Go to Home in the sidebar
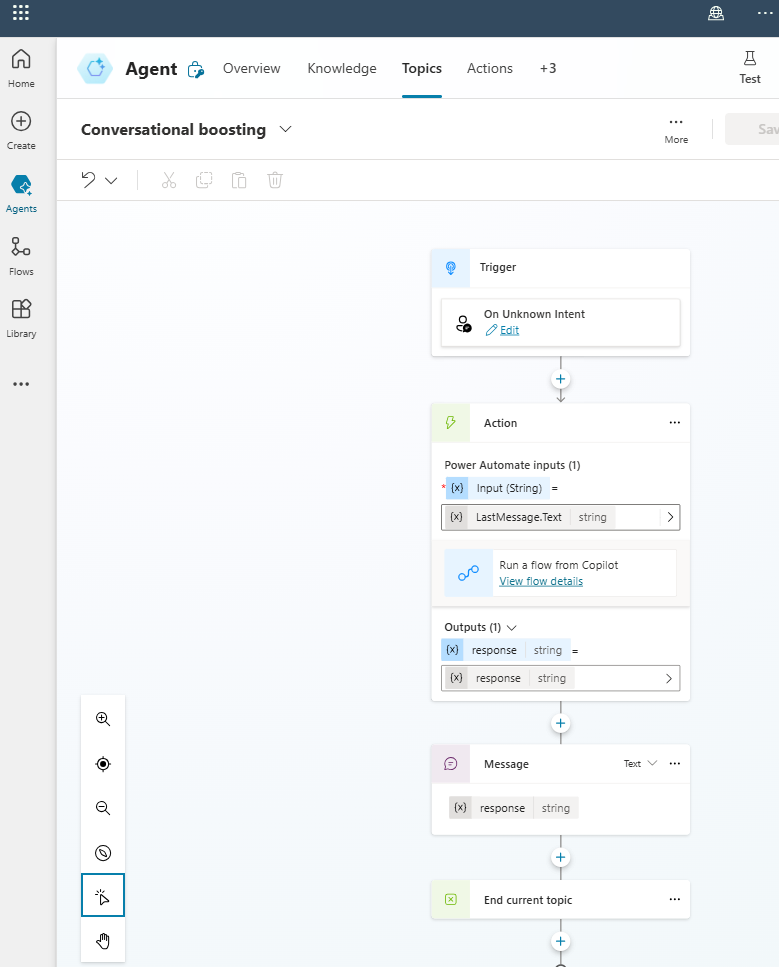The image size is (779, 967). 21,68
